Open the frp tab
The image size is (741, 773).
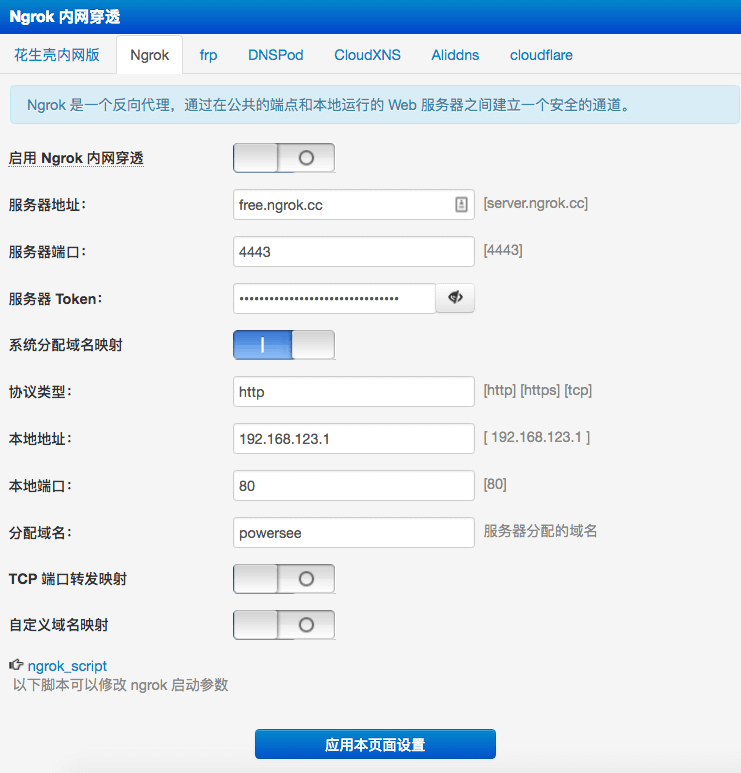pyautogui.click(x=208, y=55)
